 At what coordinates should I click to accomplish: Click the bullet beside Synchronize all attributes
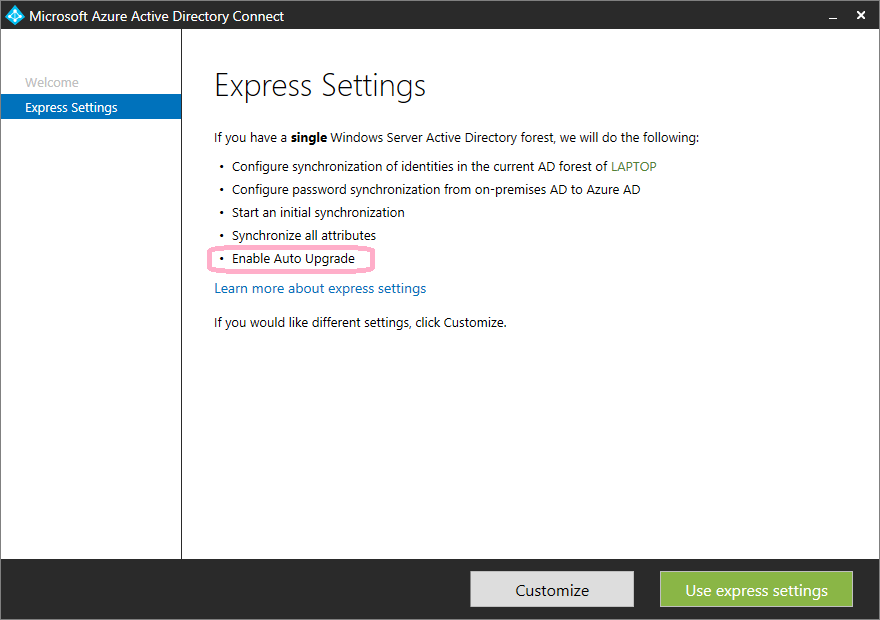pyautogui.click(x=222, y=235)
